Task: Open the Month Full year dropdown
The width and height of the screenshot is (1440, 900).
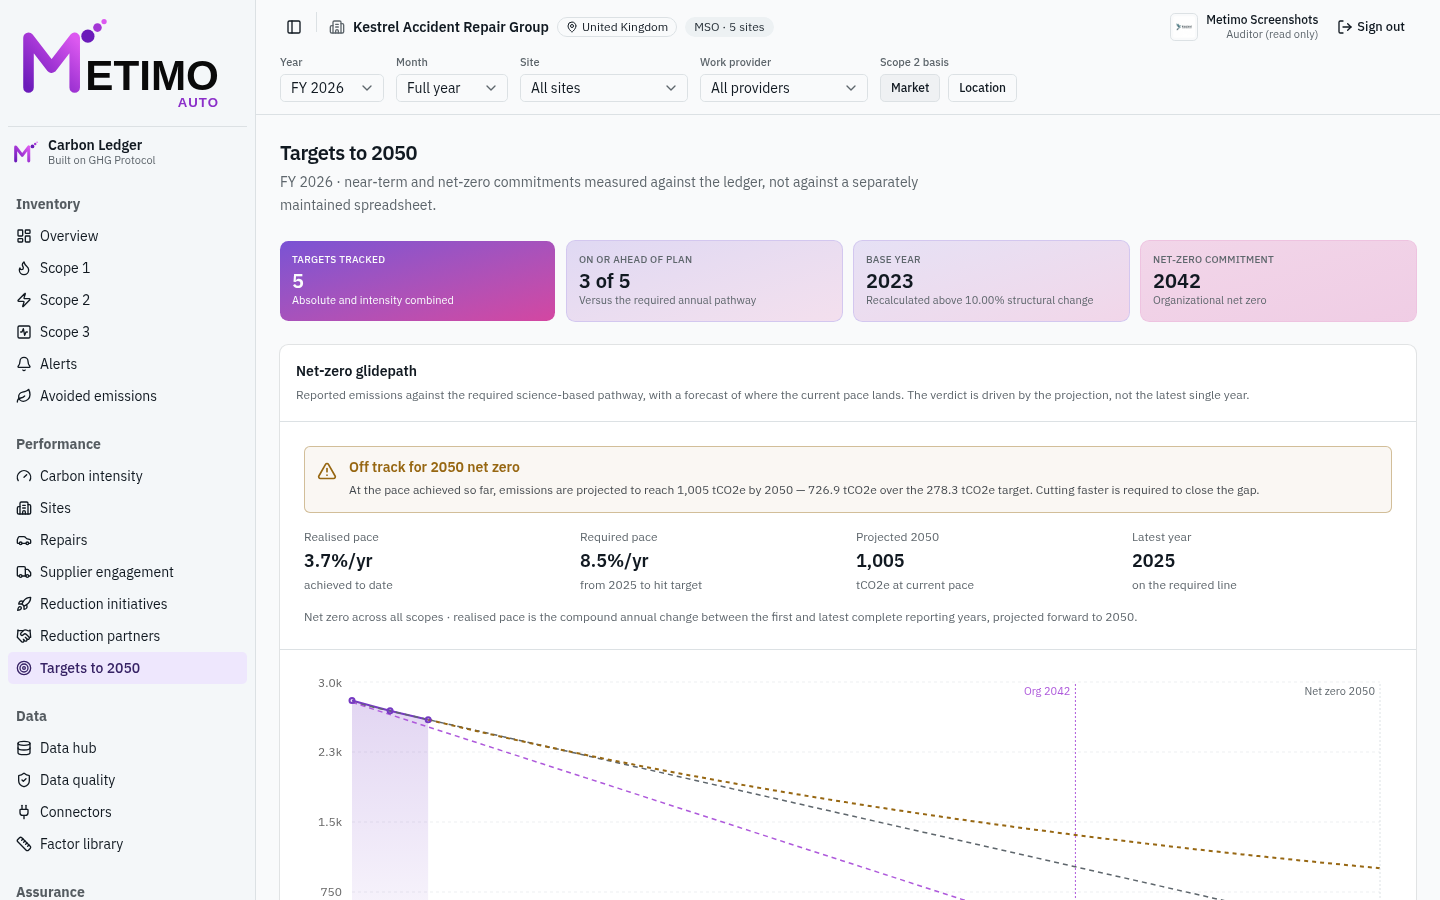Action: pos(452,88)
